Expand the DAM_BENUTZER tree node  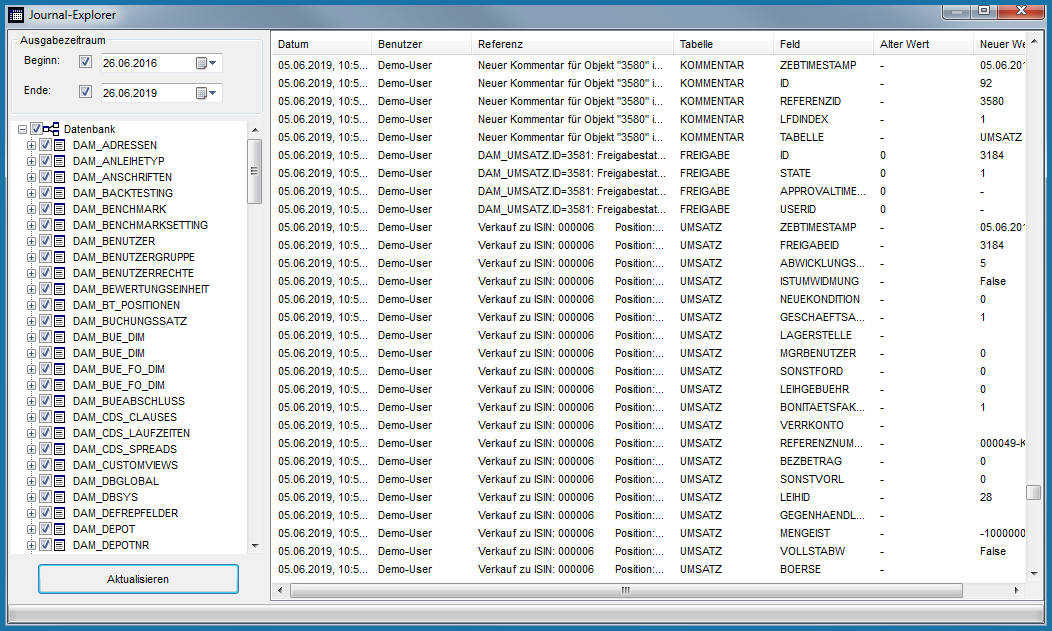coord(31,241)
